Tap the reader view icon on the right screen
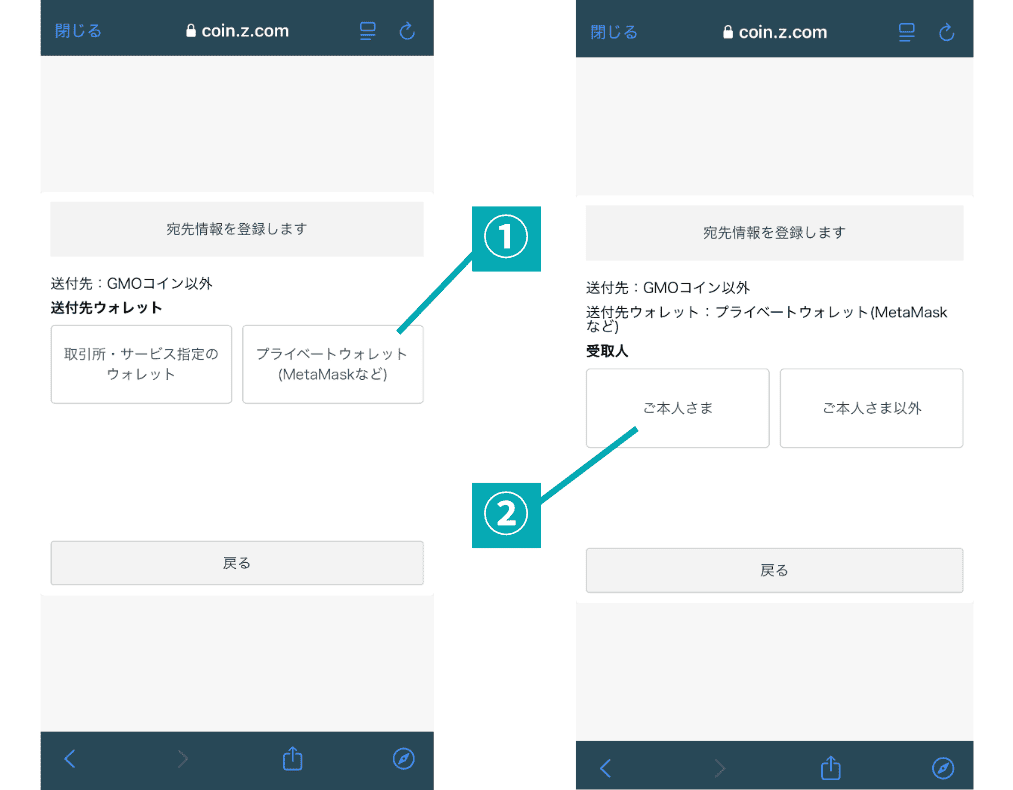The height and width of the screenshot is (790, 1013). (906, 32)
